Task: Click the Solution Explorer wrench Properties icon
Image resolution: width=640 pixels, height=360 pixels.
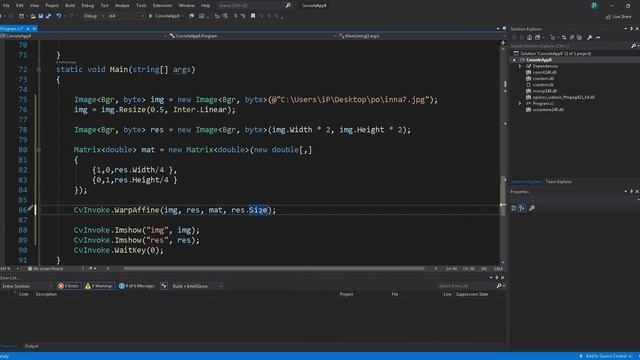Action: point(589,38)
